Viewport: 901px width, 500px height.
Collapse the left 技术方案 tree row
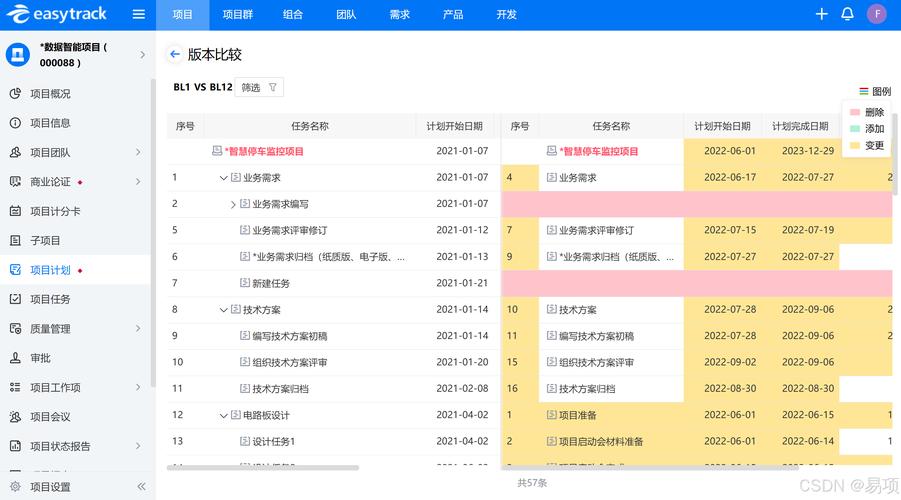coord(224,310)
